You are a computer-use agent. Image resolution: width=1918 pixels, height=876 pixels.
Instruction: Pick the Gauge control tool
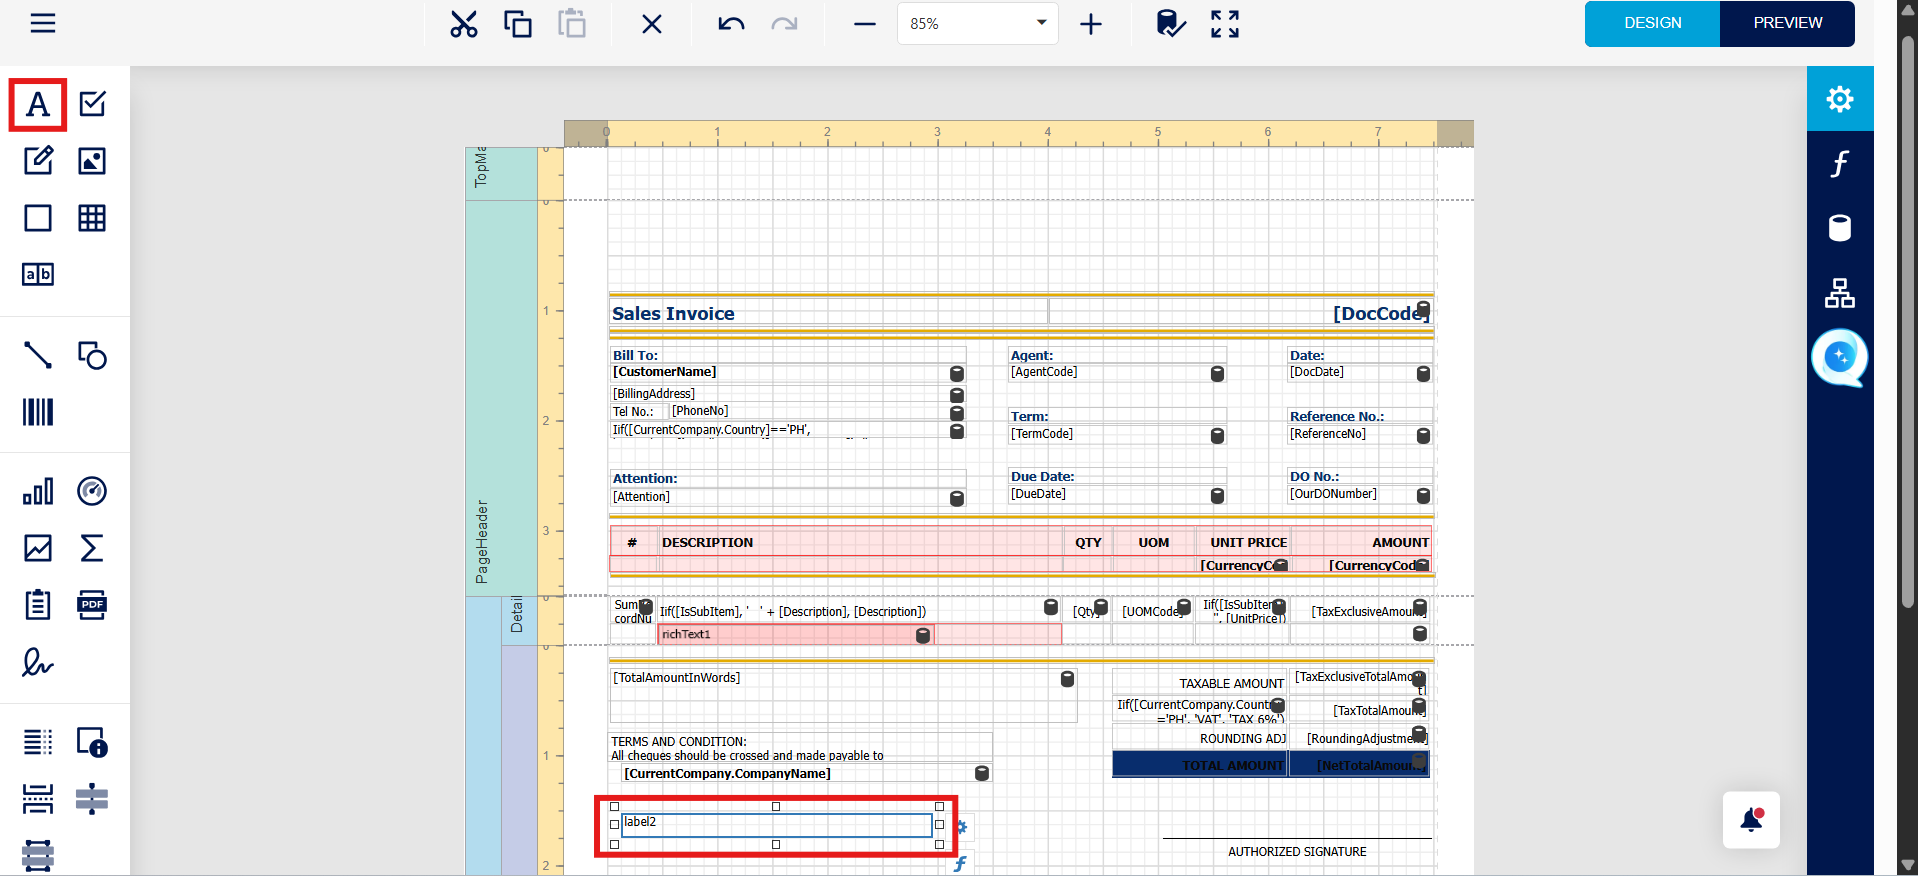click(x=92, y=491)
